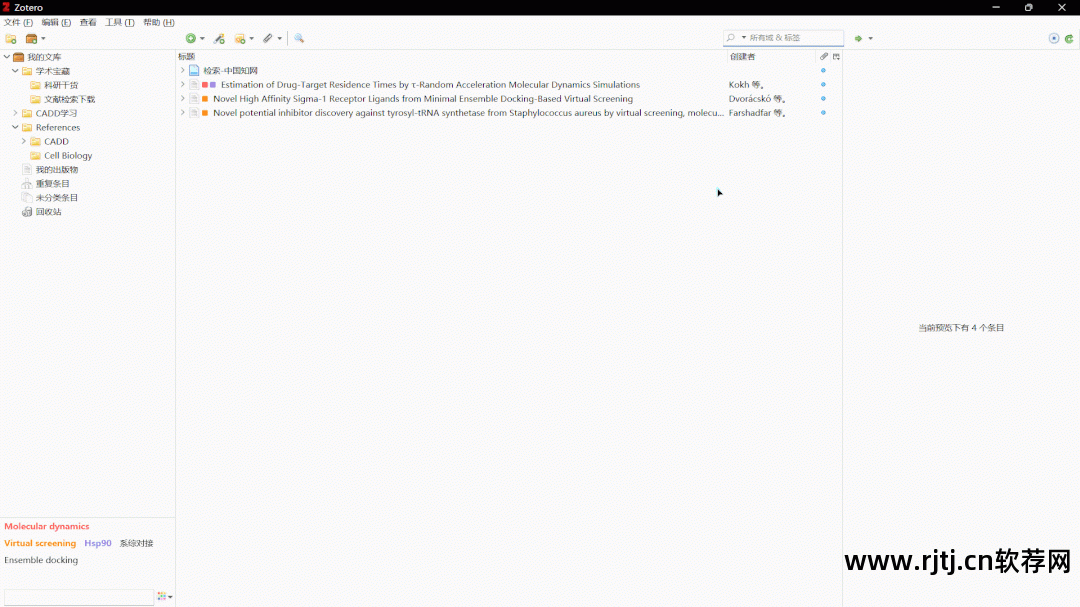Open the 编辑 (E) menu
The image size is (1080, 607).
(56, 22)
